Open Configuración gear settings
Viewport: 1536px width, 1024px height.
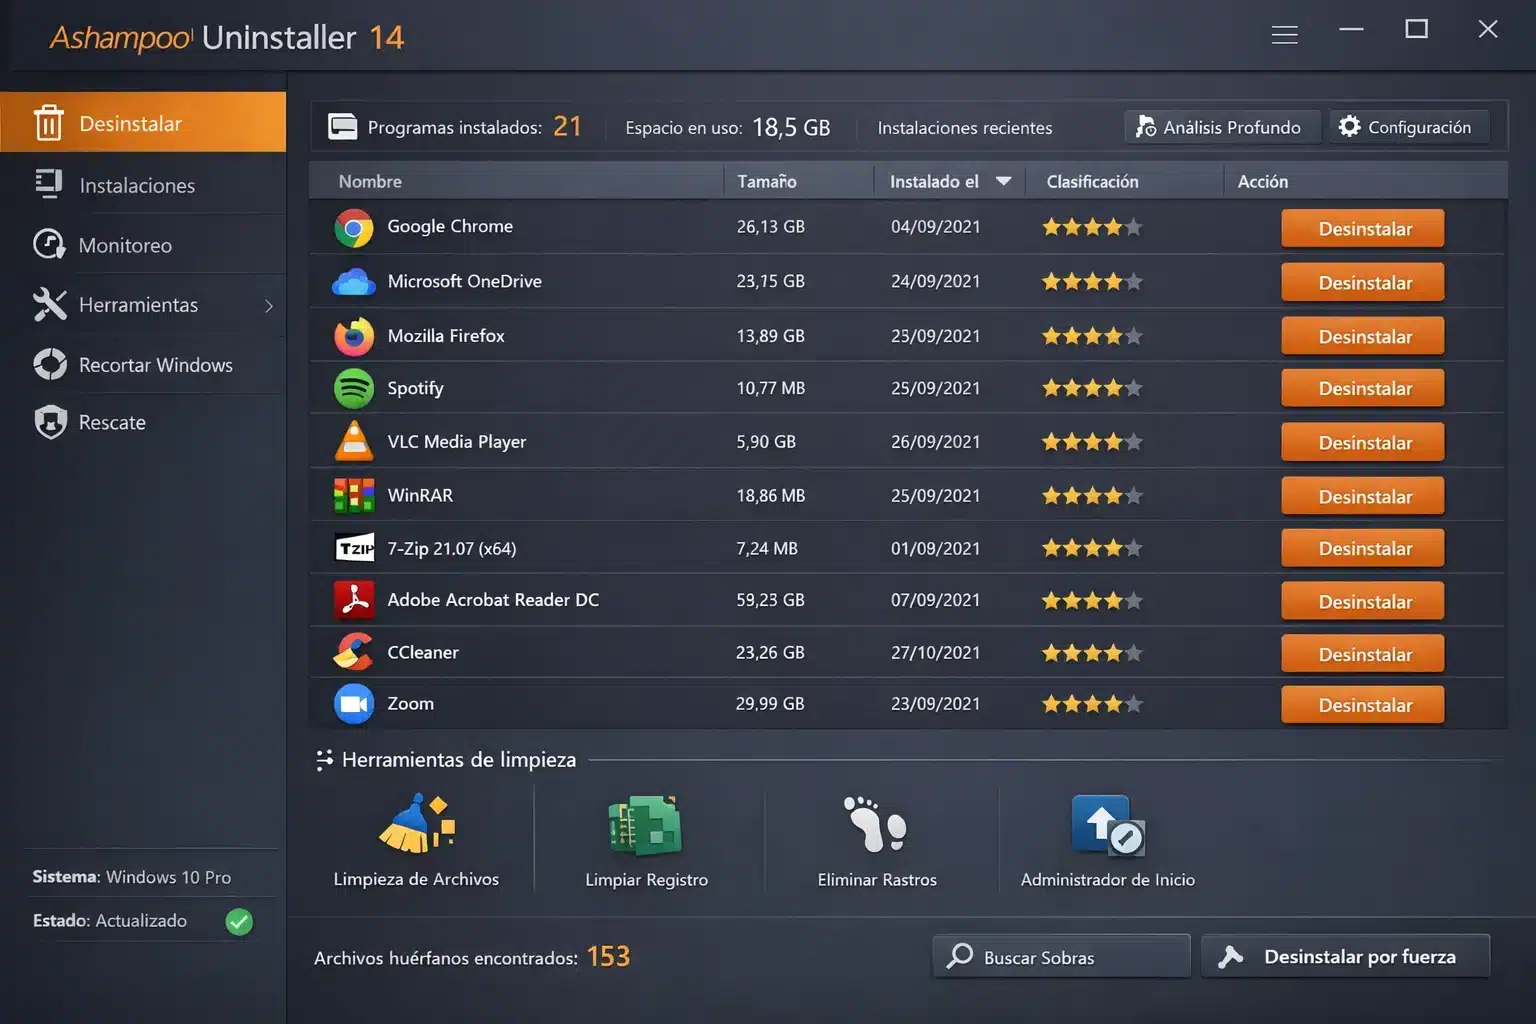1408,126
